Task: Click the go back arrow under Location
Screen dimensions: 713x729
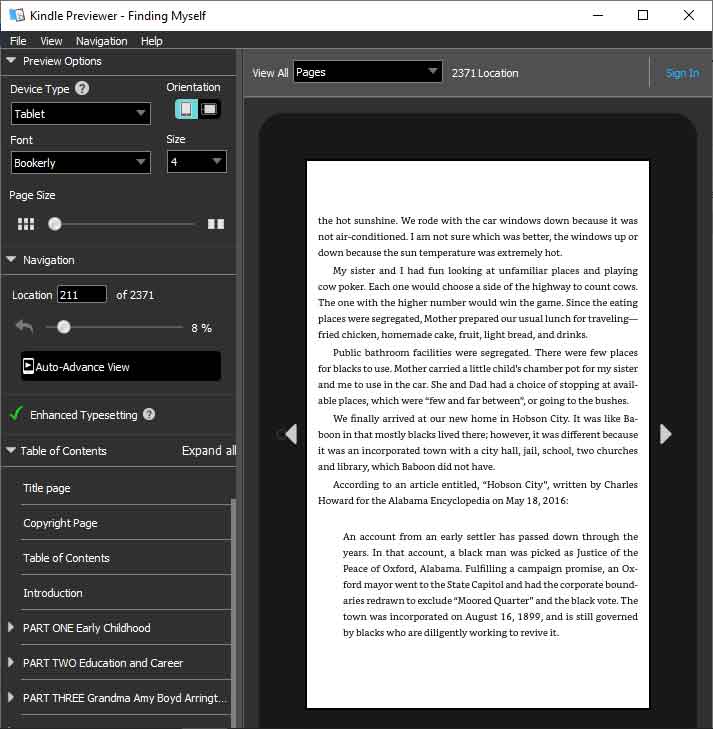Action: [x=25, y=327]
